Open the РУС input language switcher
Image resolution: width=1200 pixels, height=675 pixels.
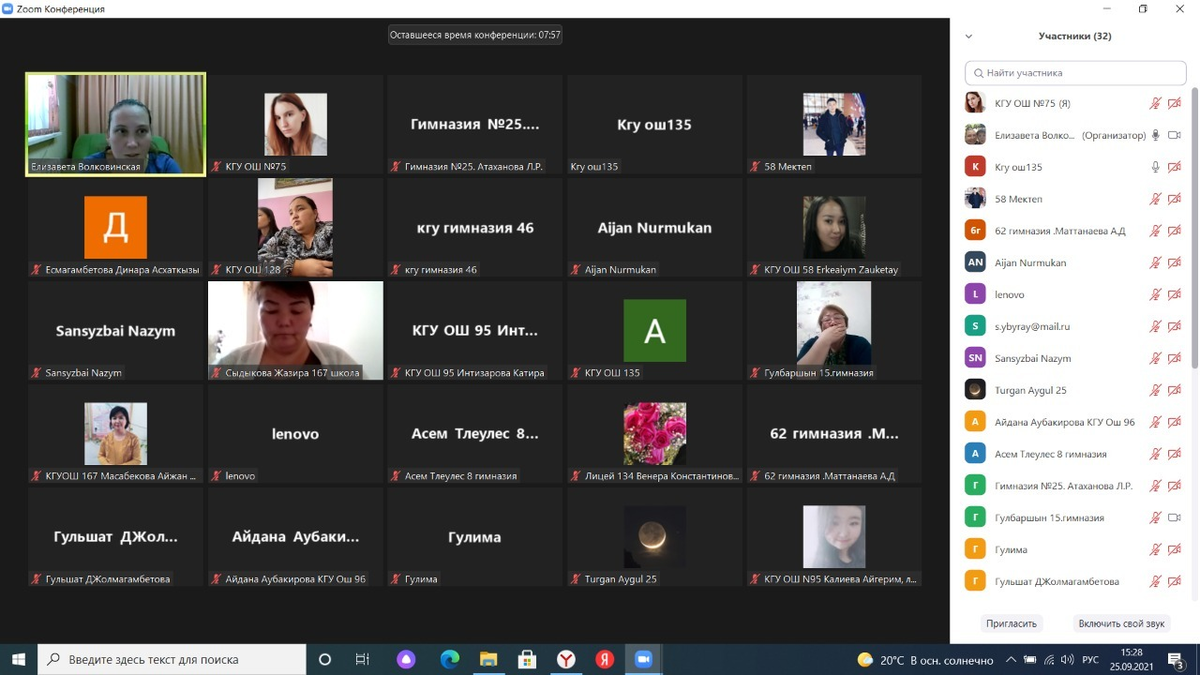point(1092,660)
